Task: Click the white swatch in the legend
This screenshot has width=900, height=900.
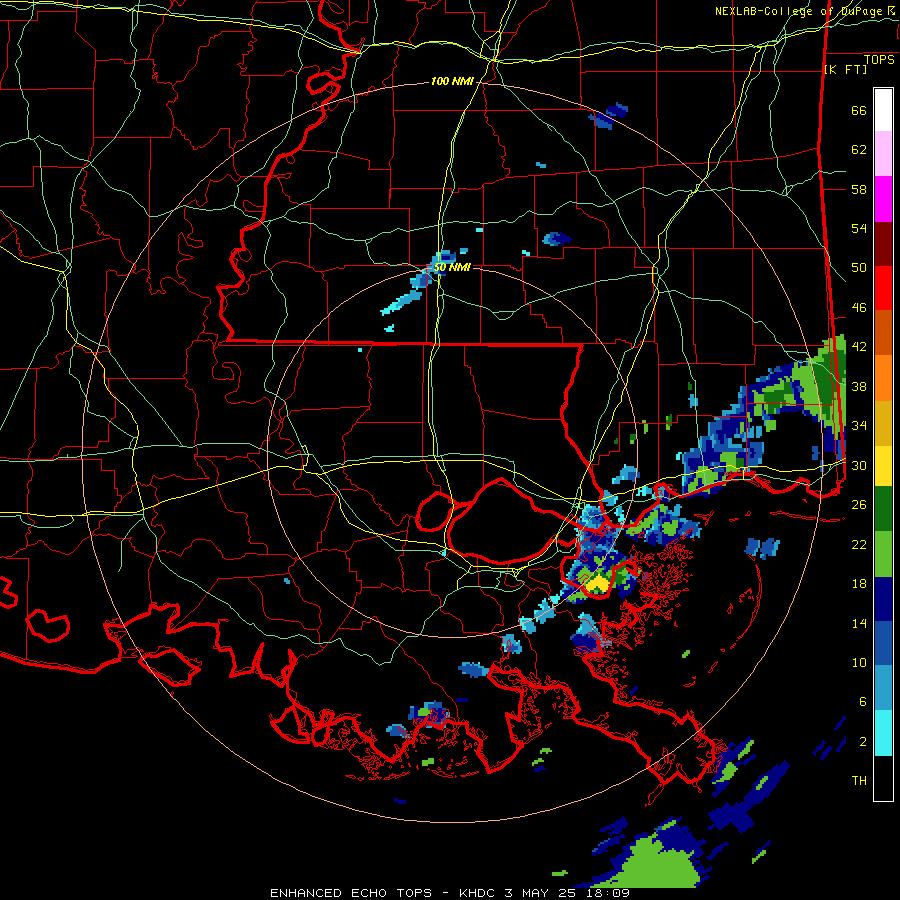Action: [x=883, y=110]
